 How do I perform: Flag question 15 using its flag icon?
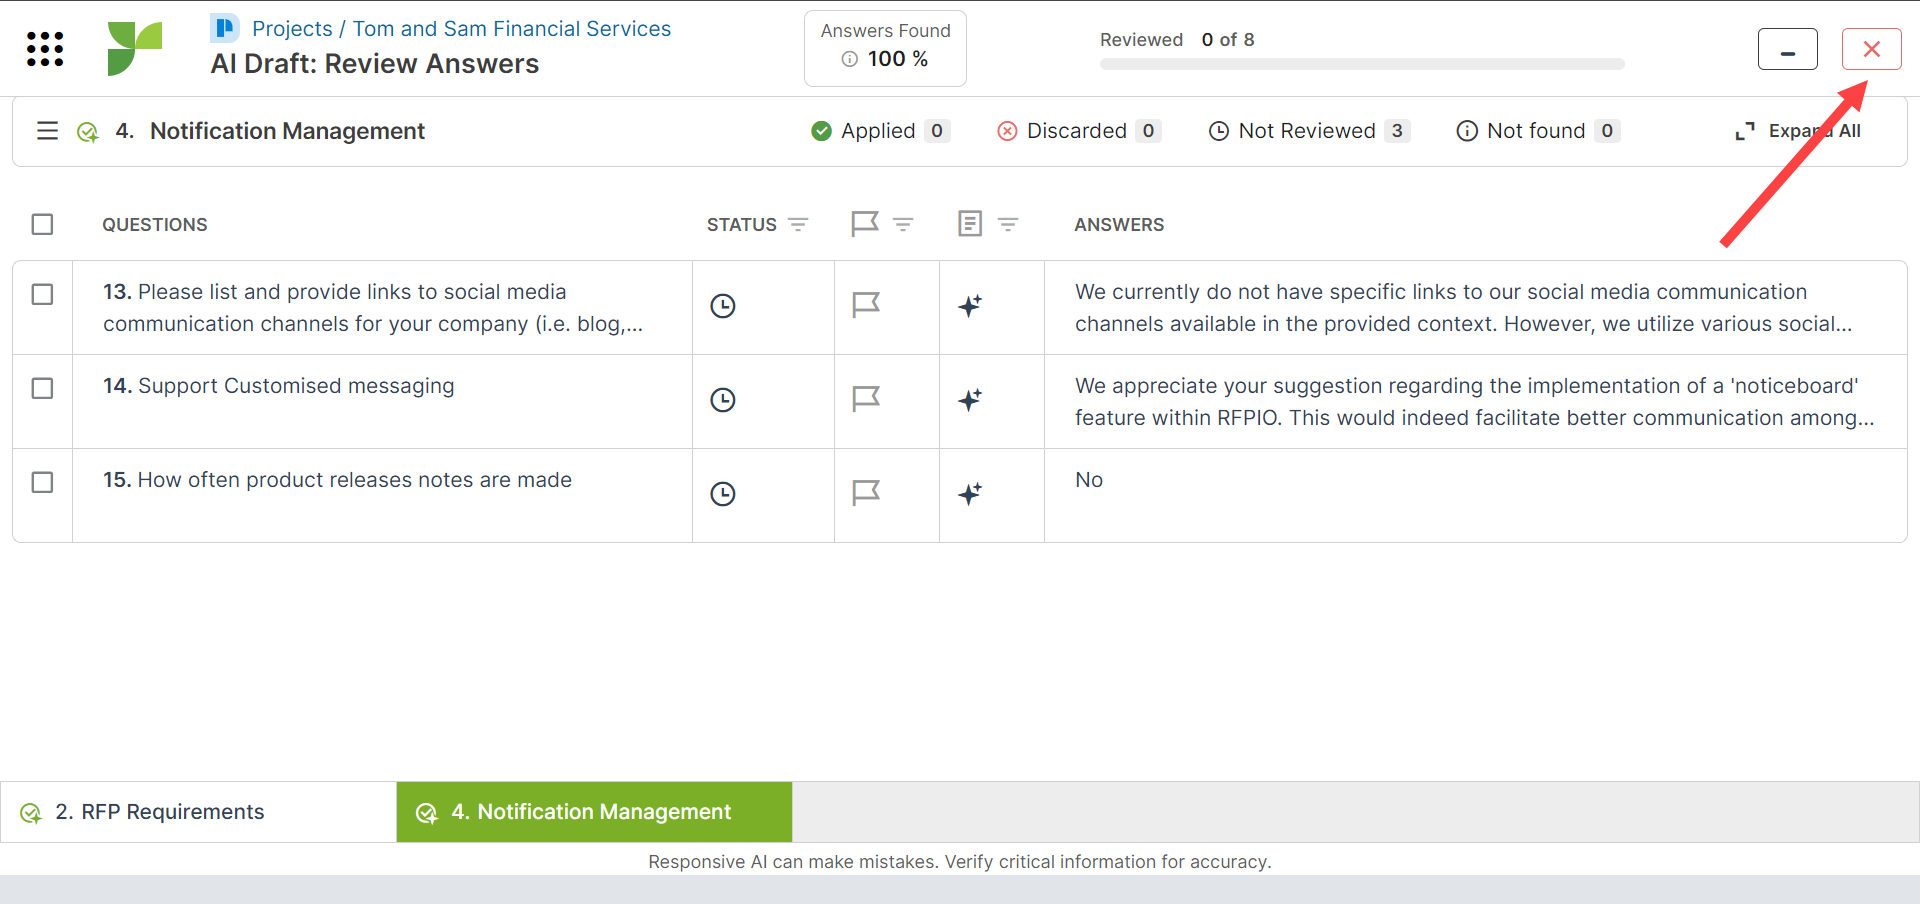click(x=865, y=493)
